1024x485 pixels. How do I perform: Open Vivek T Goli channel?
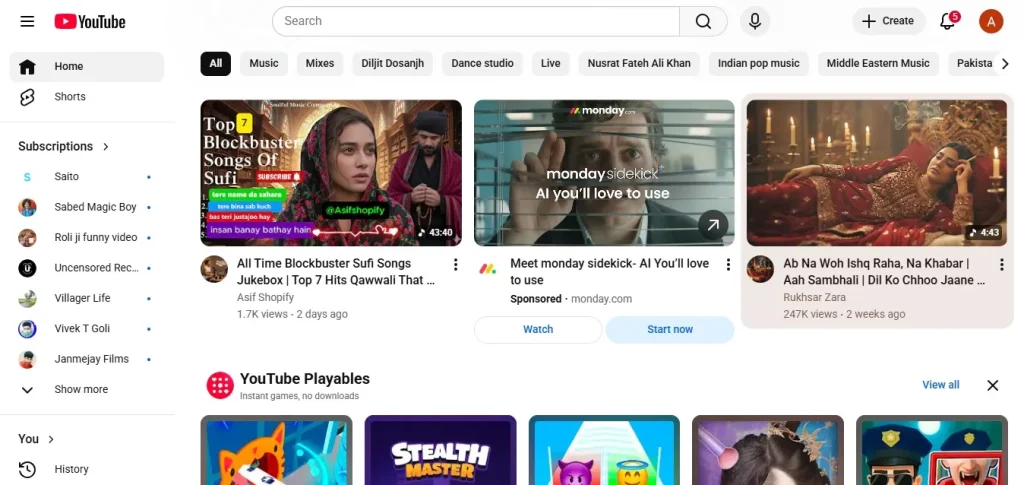[86, 328]
